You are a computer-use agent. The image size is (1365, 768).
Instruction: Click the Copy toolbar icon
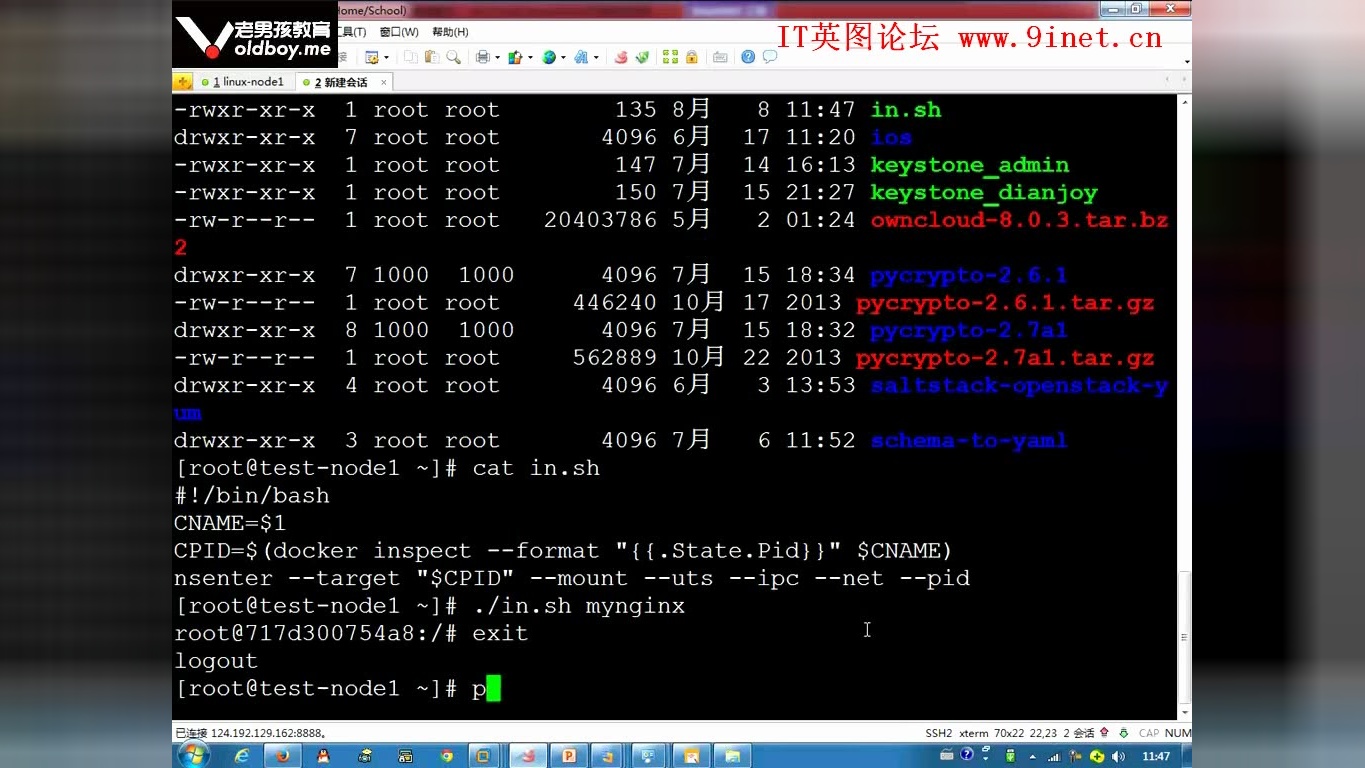(411, 57)
